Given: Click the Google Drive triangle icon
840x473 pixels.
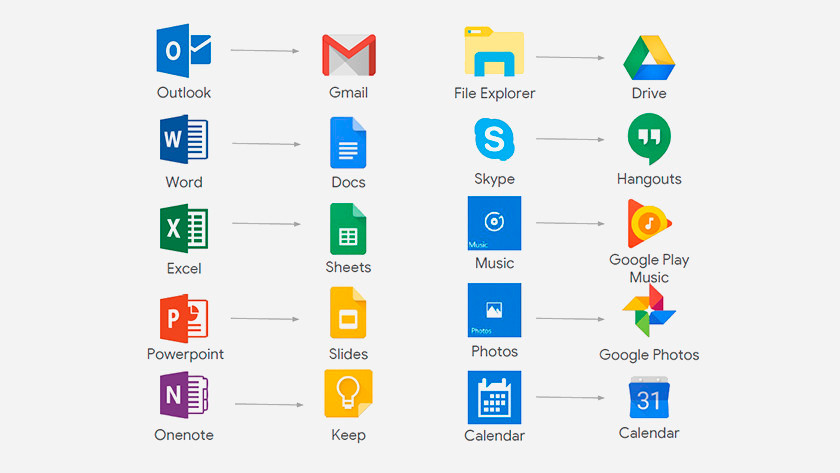Looking at the screenshot, I should (649, 56).
